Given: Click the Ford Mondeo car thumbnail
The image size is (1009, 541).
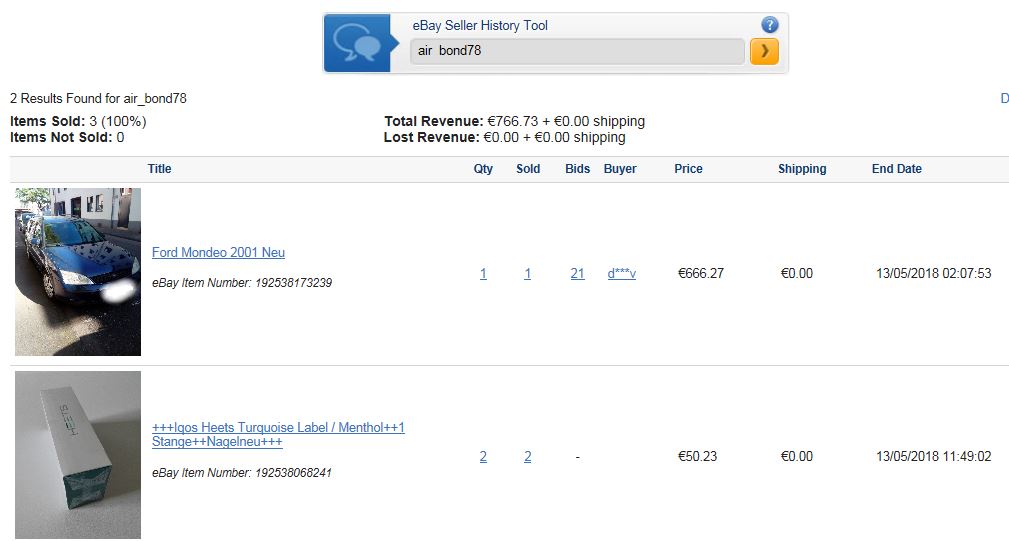Looking at the screenshot, I should (78, 271).
